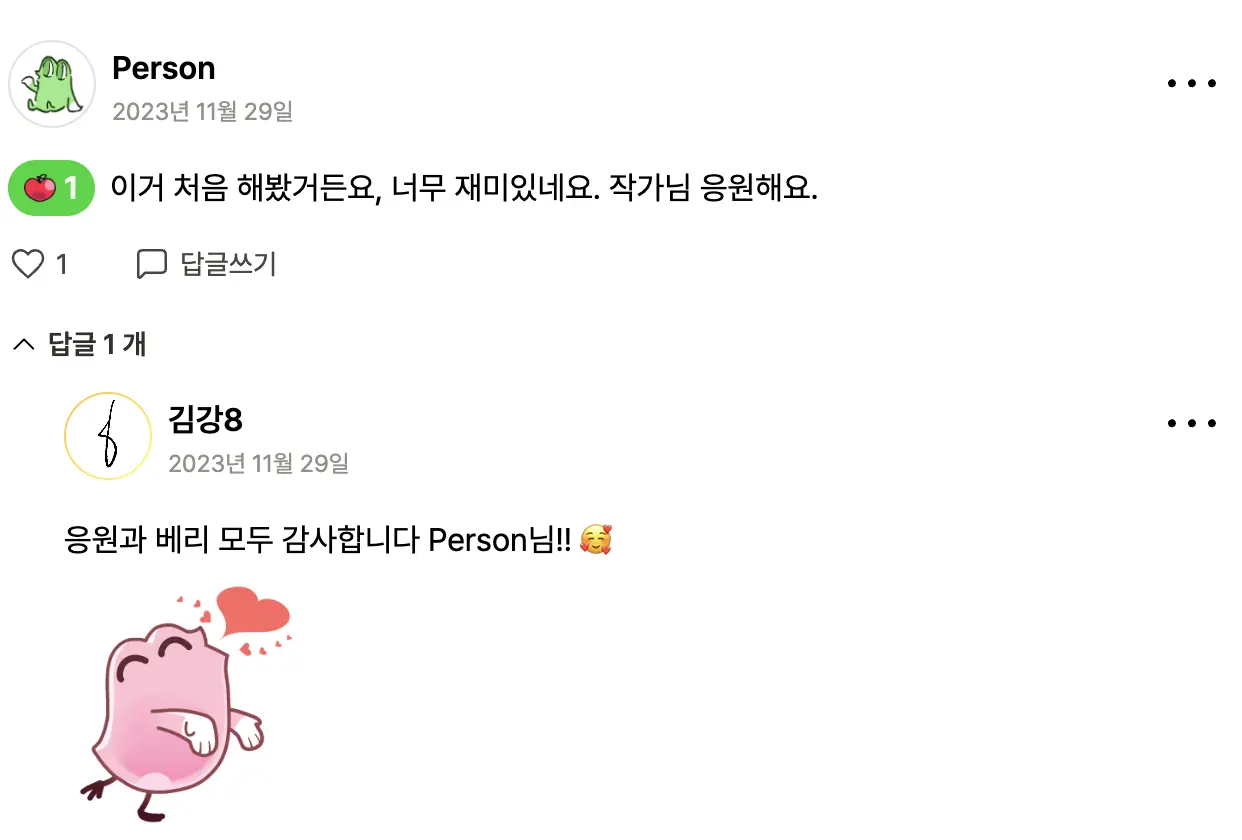
Task: Open the 김강8 username profile link
Action: click(206, 420)
